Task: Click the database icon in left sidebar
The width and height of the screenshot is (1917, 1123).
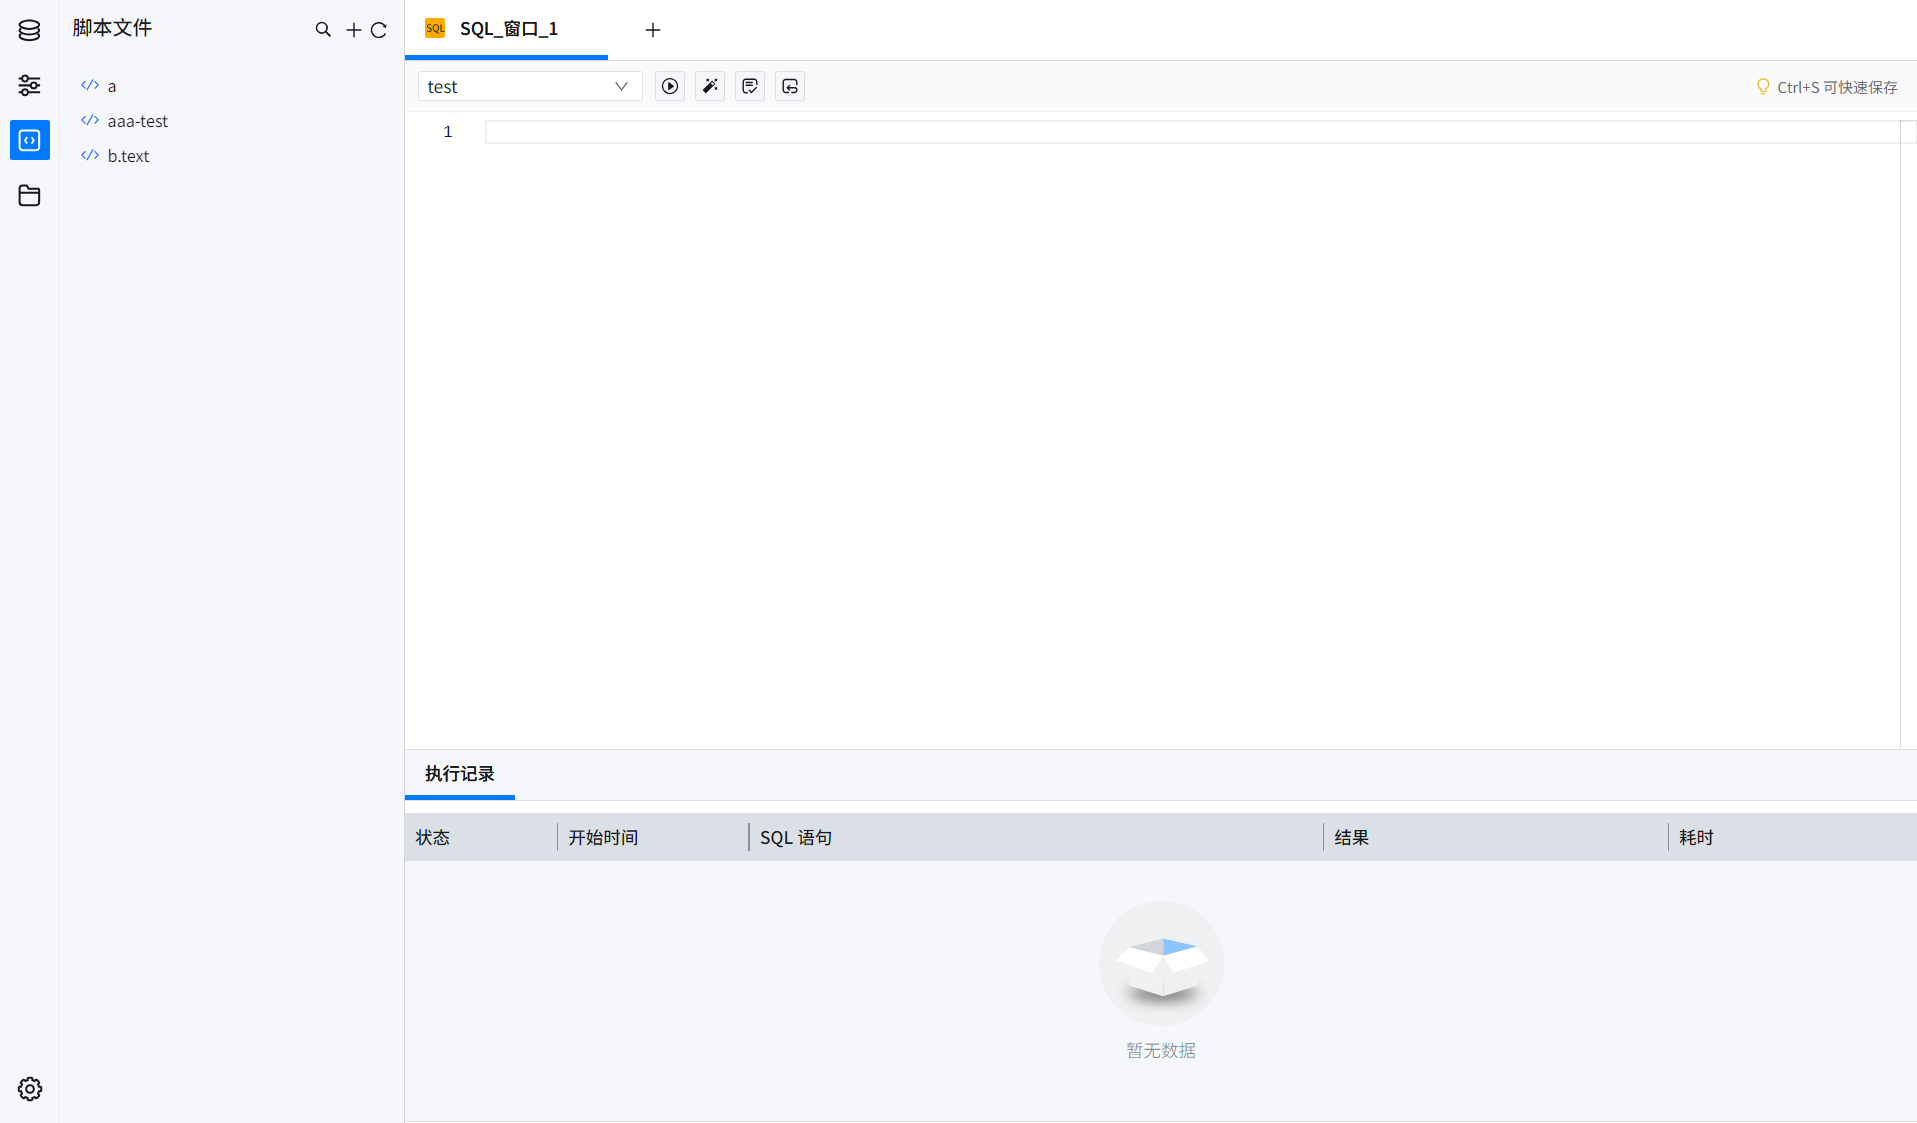Action: [29, 30]
